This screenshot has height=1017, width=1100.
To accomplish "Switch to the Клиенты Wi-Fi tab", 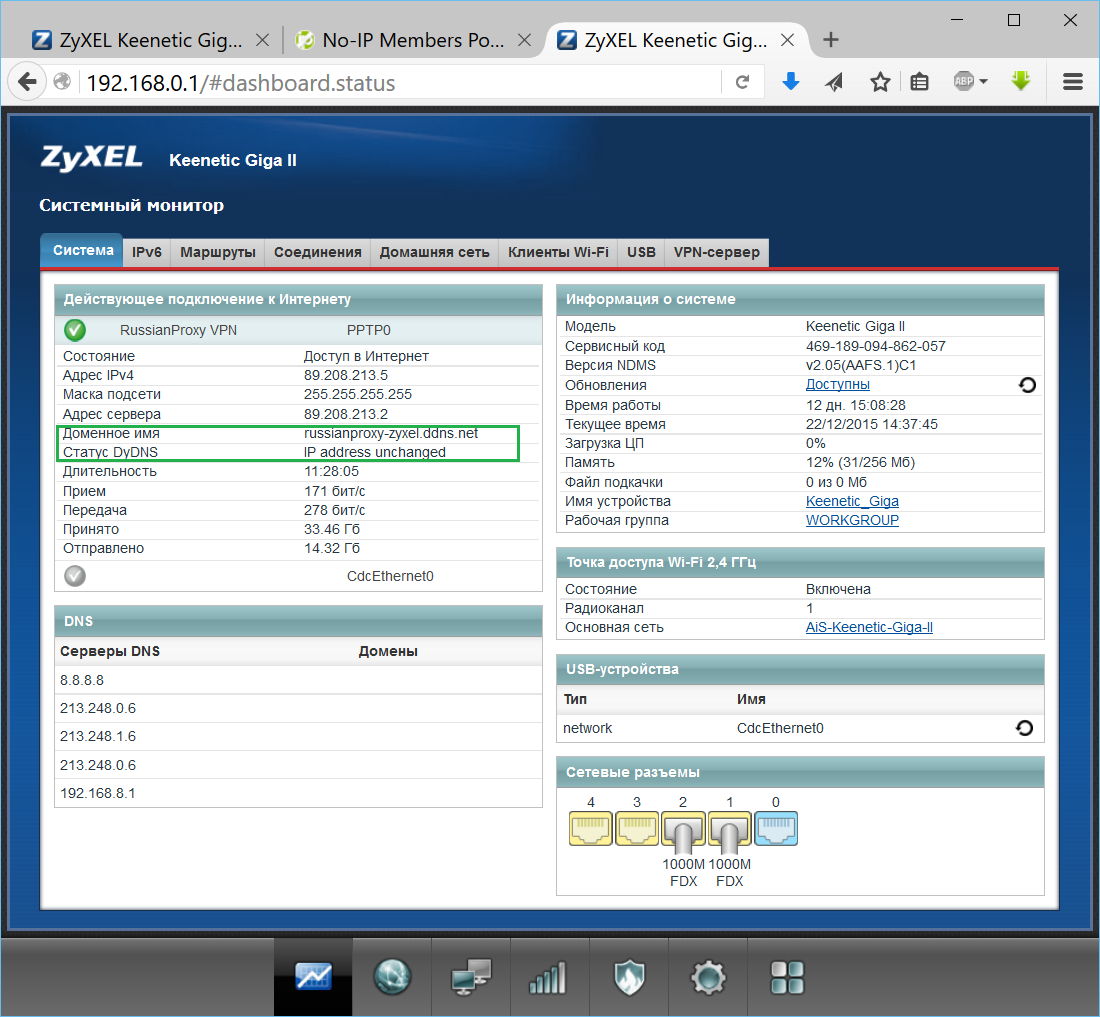I will click(x=558, y=252).
